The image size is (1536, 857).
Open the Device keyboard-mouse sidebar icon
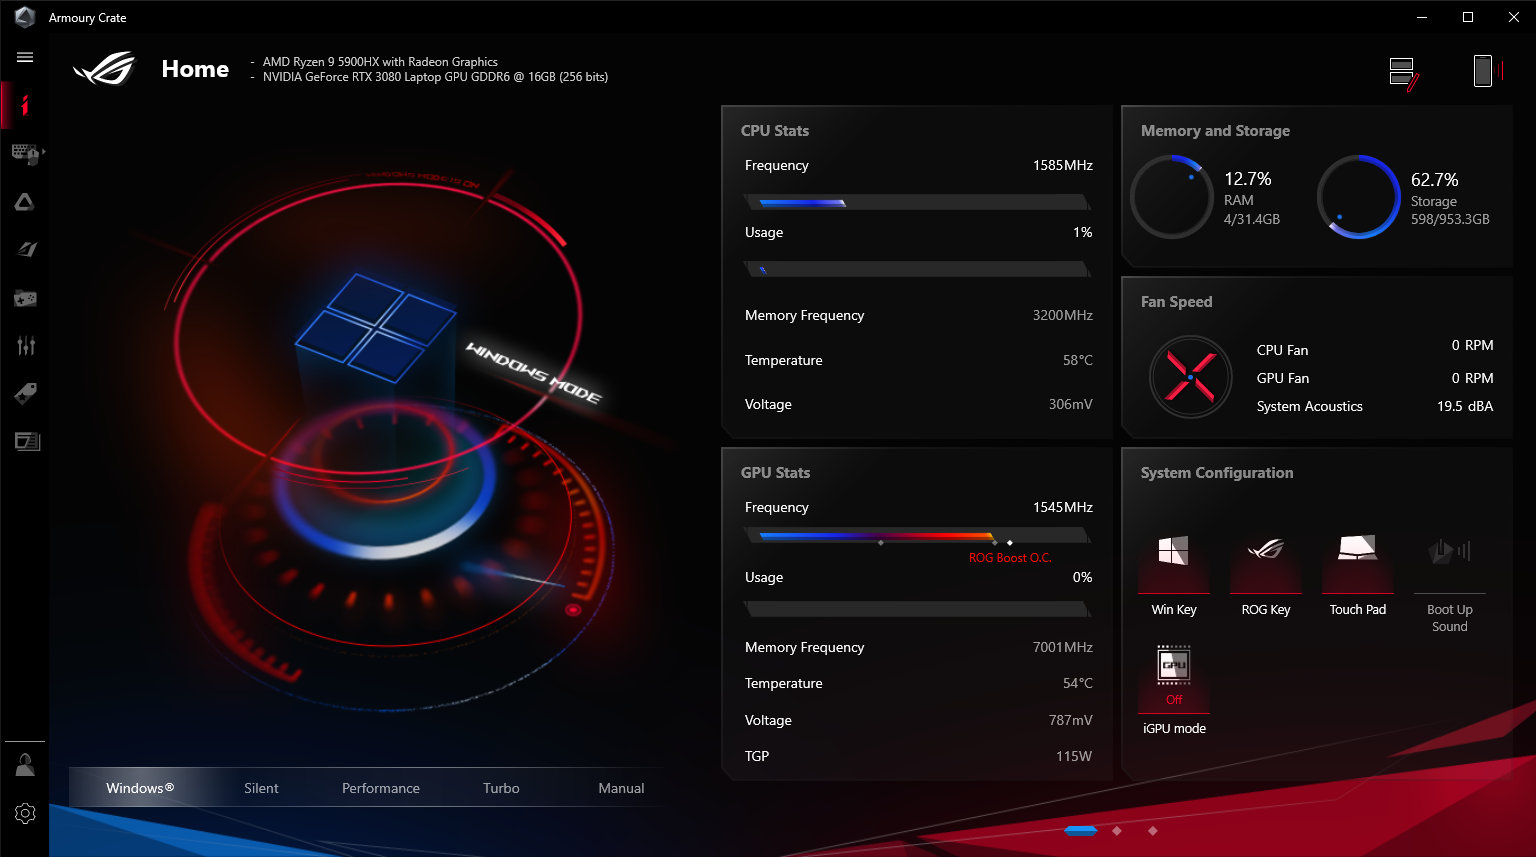click(x=24, y=153)
